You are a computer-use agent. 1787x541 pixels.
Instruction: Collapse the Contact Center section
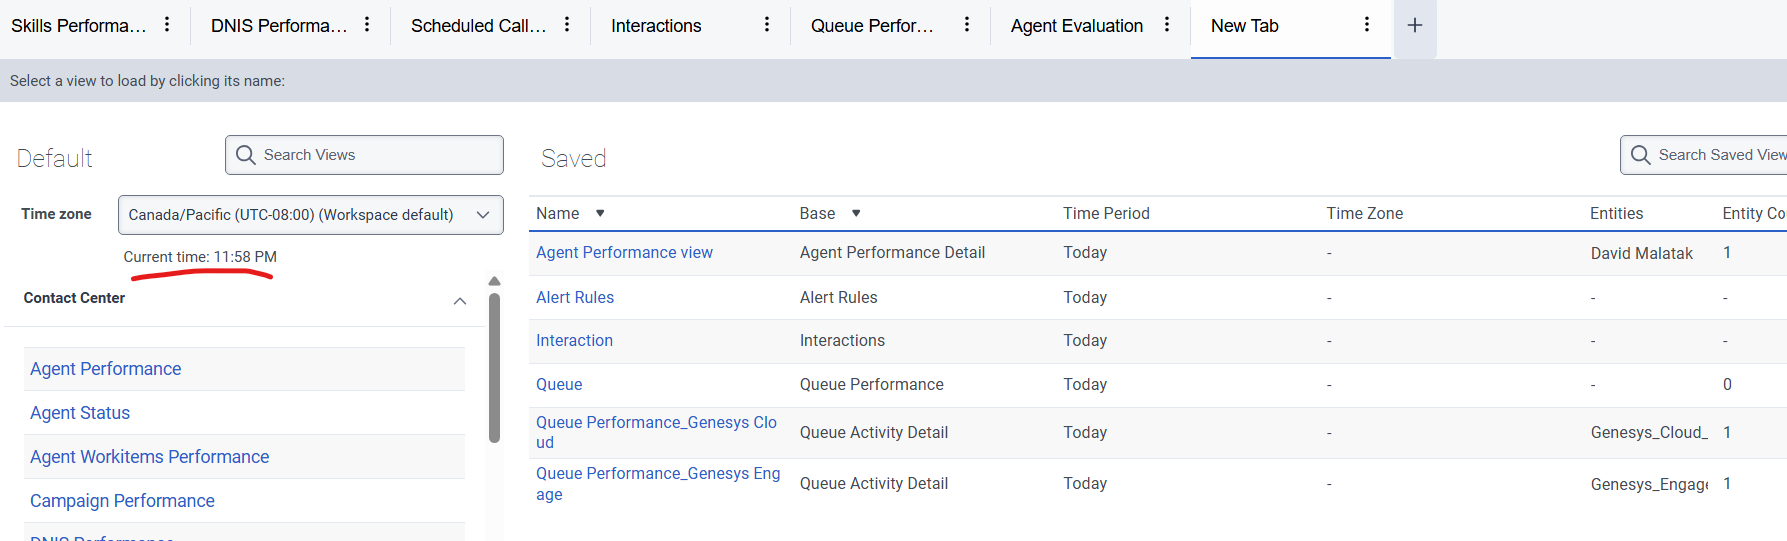pos(460,300)
